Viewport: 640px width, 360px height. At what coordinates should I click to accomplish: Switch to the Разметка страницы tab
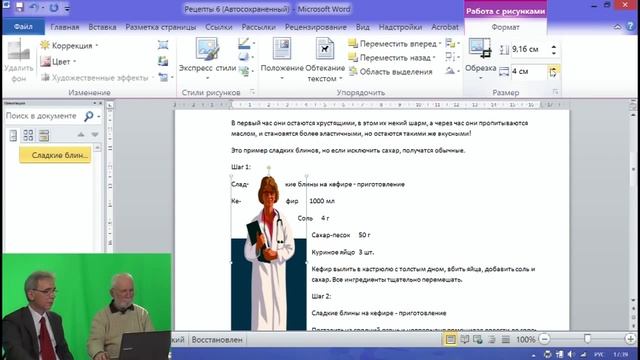coord(160,27)
